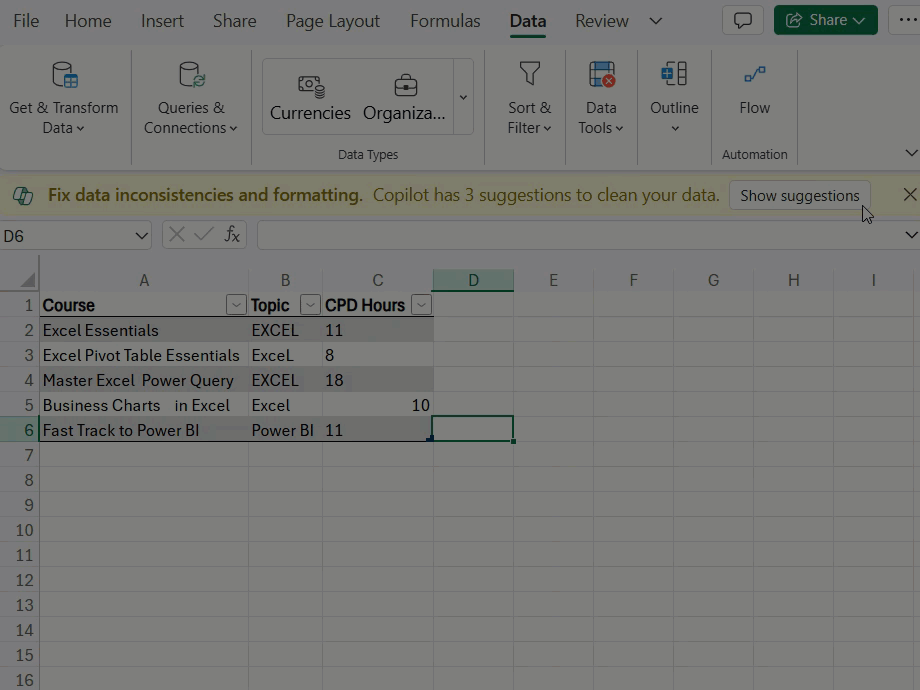Select the Organization data type
The width and height of the screenshot is (920, 690).
[x=404, y=97]
